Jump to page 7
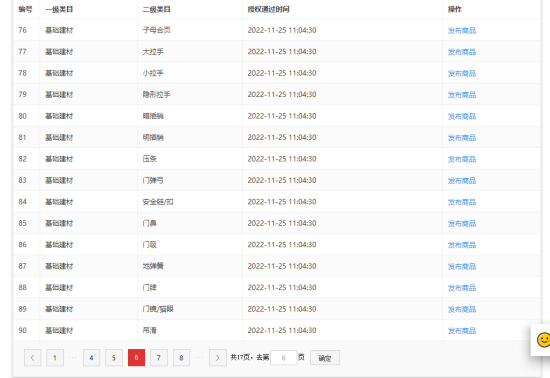 click(x=159, y=358)
